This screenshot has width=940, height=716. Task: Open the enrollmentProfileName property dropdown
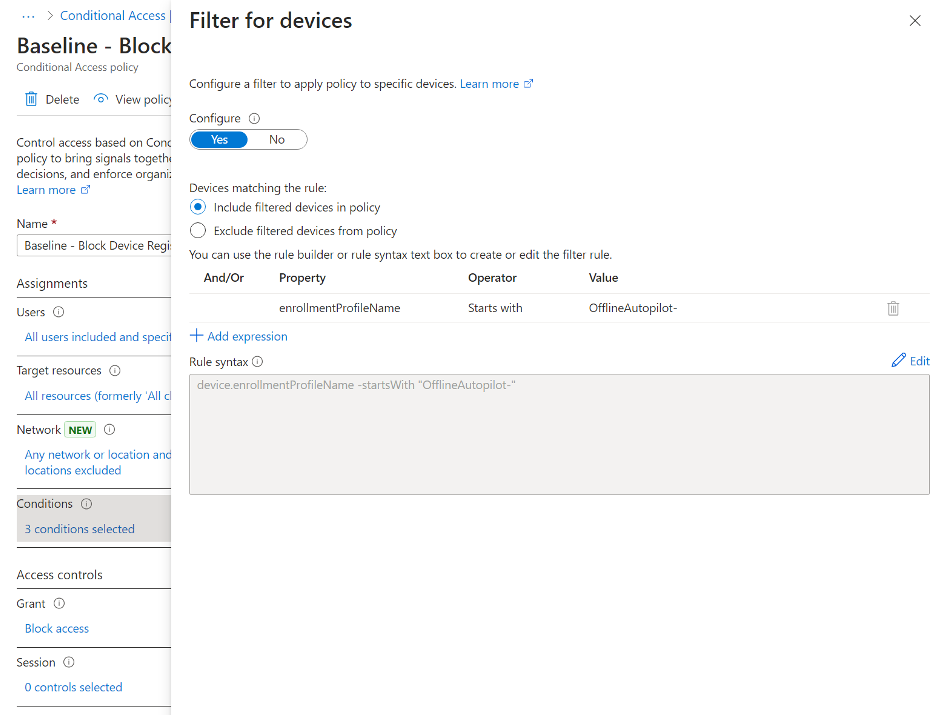340,308
